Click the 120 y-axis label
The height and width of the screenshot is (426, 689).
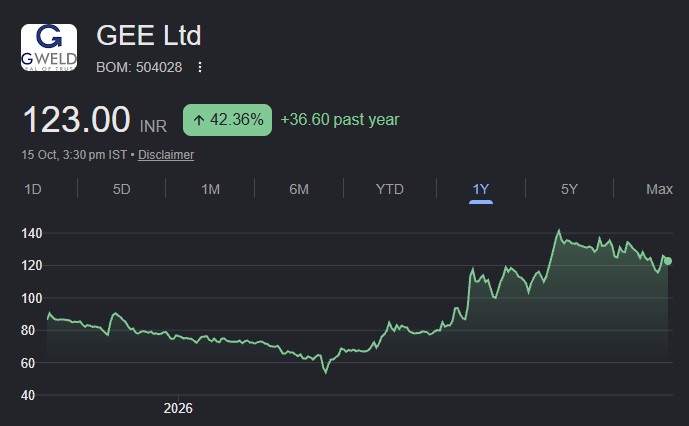(x=32, y=266)
